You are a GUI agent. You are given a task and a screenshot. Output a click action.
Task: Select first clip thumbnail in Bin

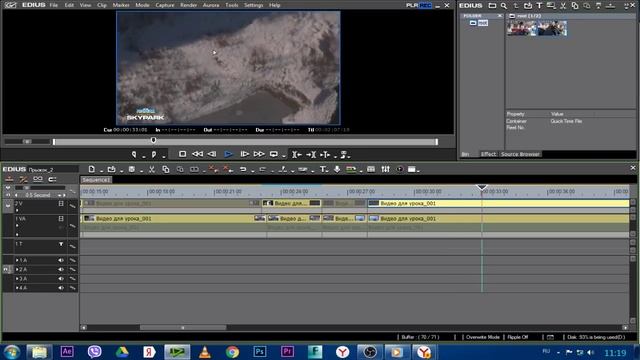click(522, 28)
